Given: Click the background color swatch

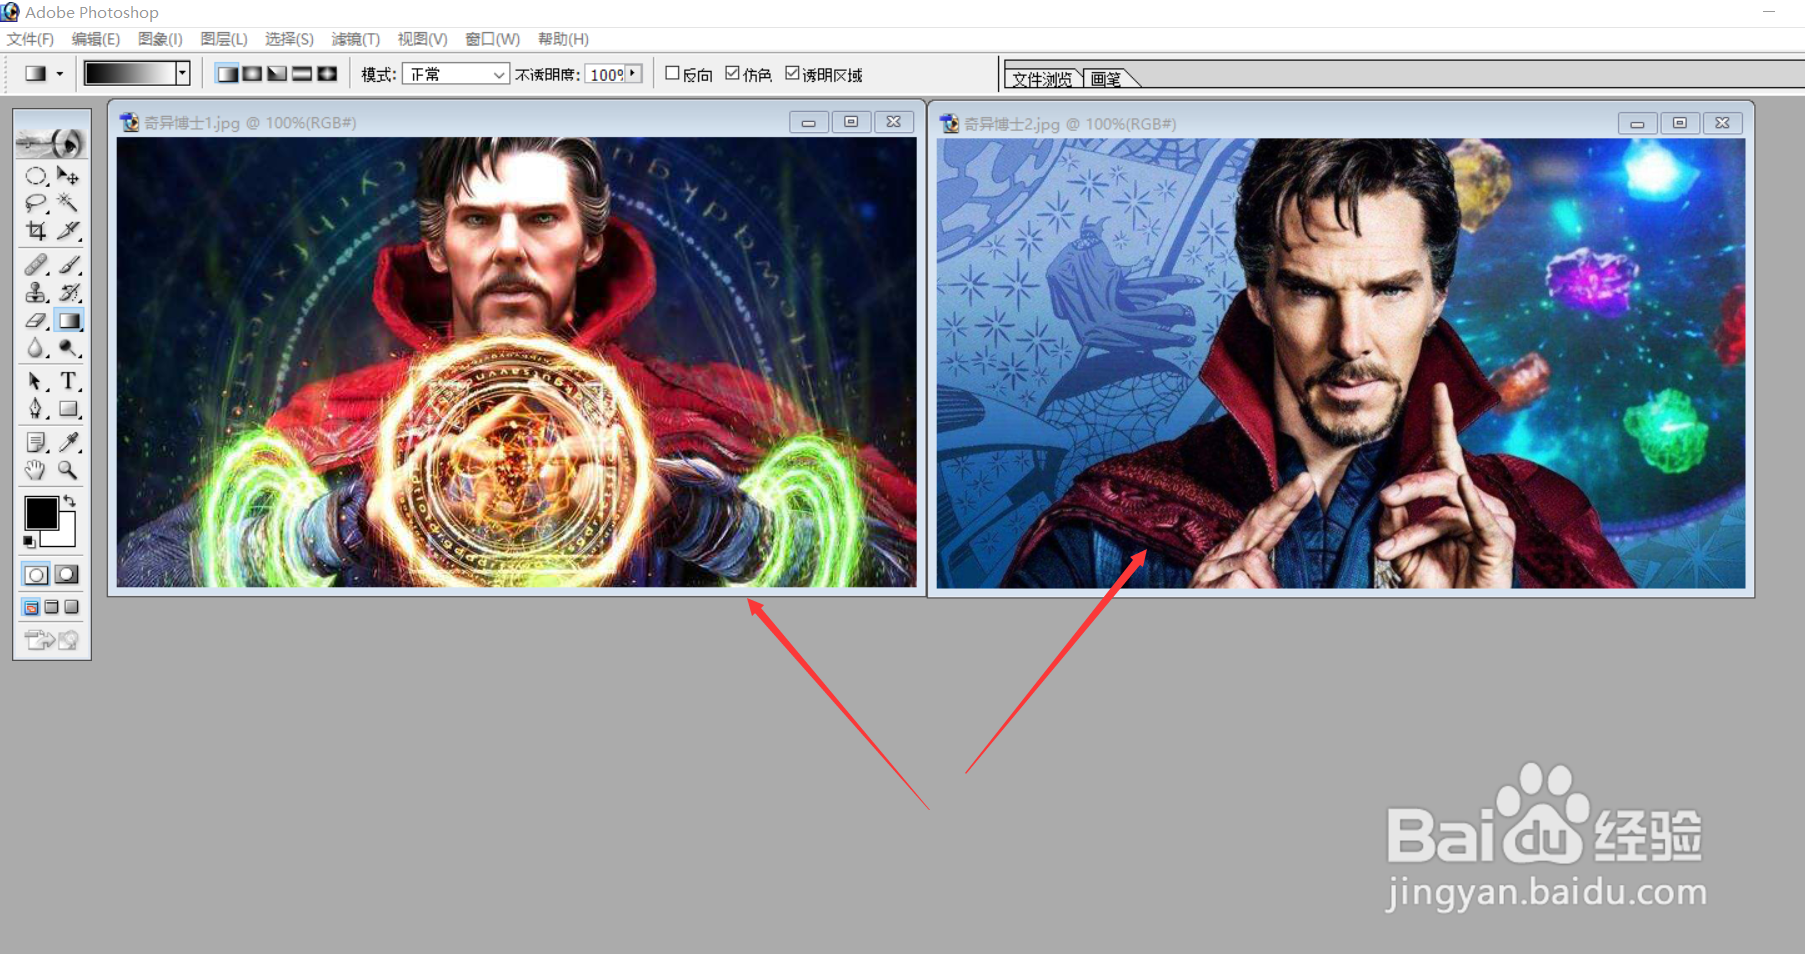Looking at the screenshot, I should pos(65,536).
